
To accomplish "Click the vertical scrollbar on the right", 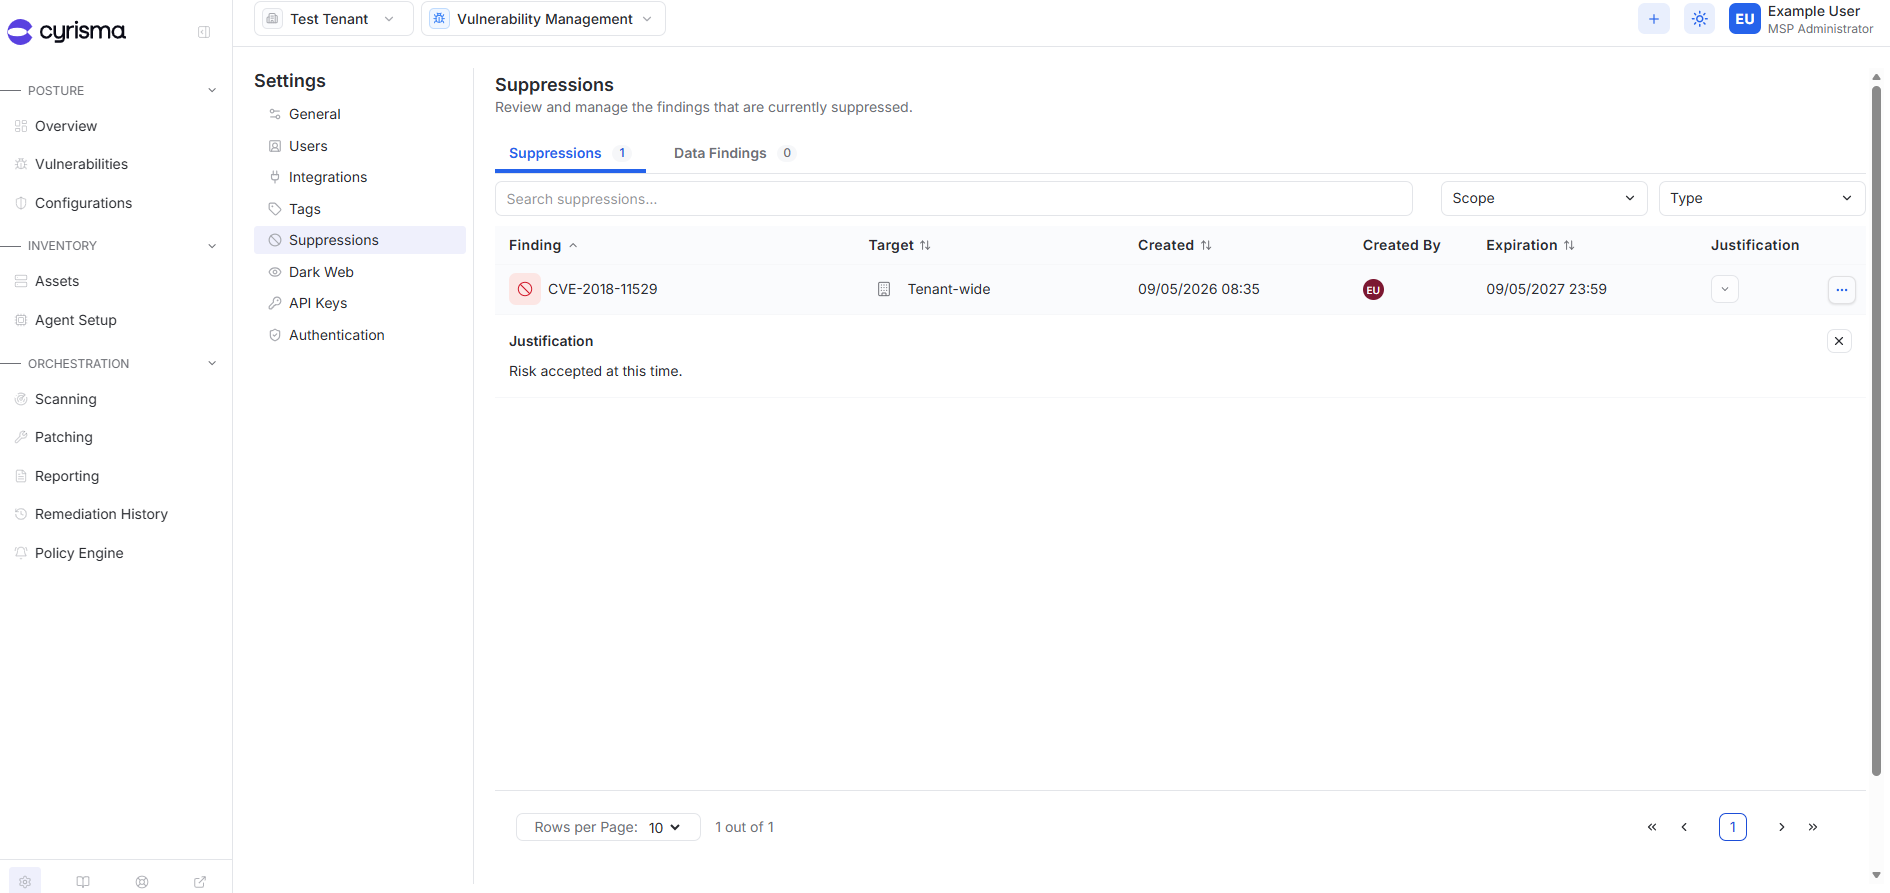I will pyautogui.click(x=1877, y=430).
